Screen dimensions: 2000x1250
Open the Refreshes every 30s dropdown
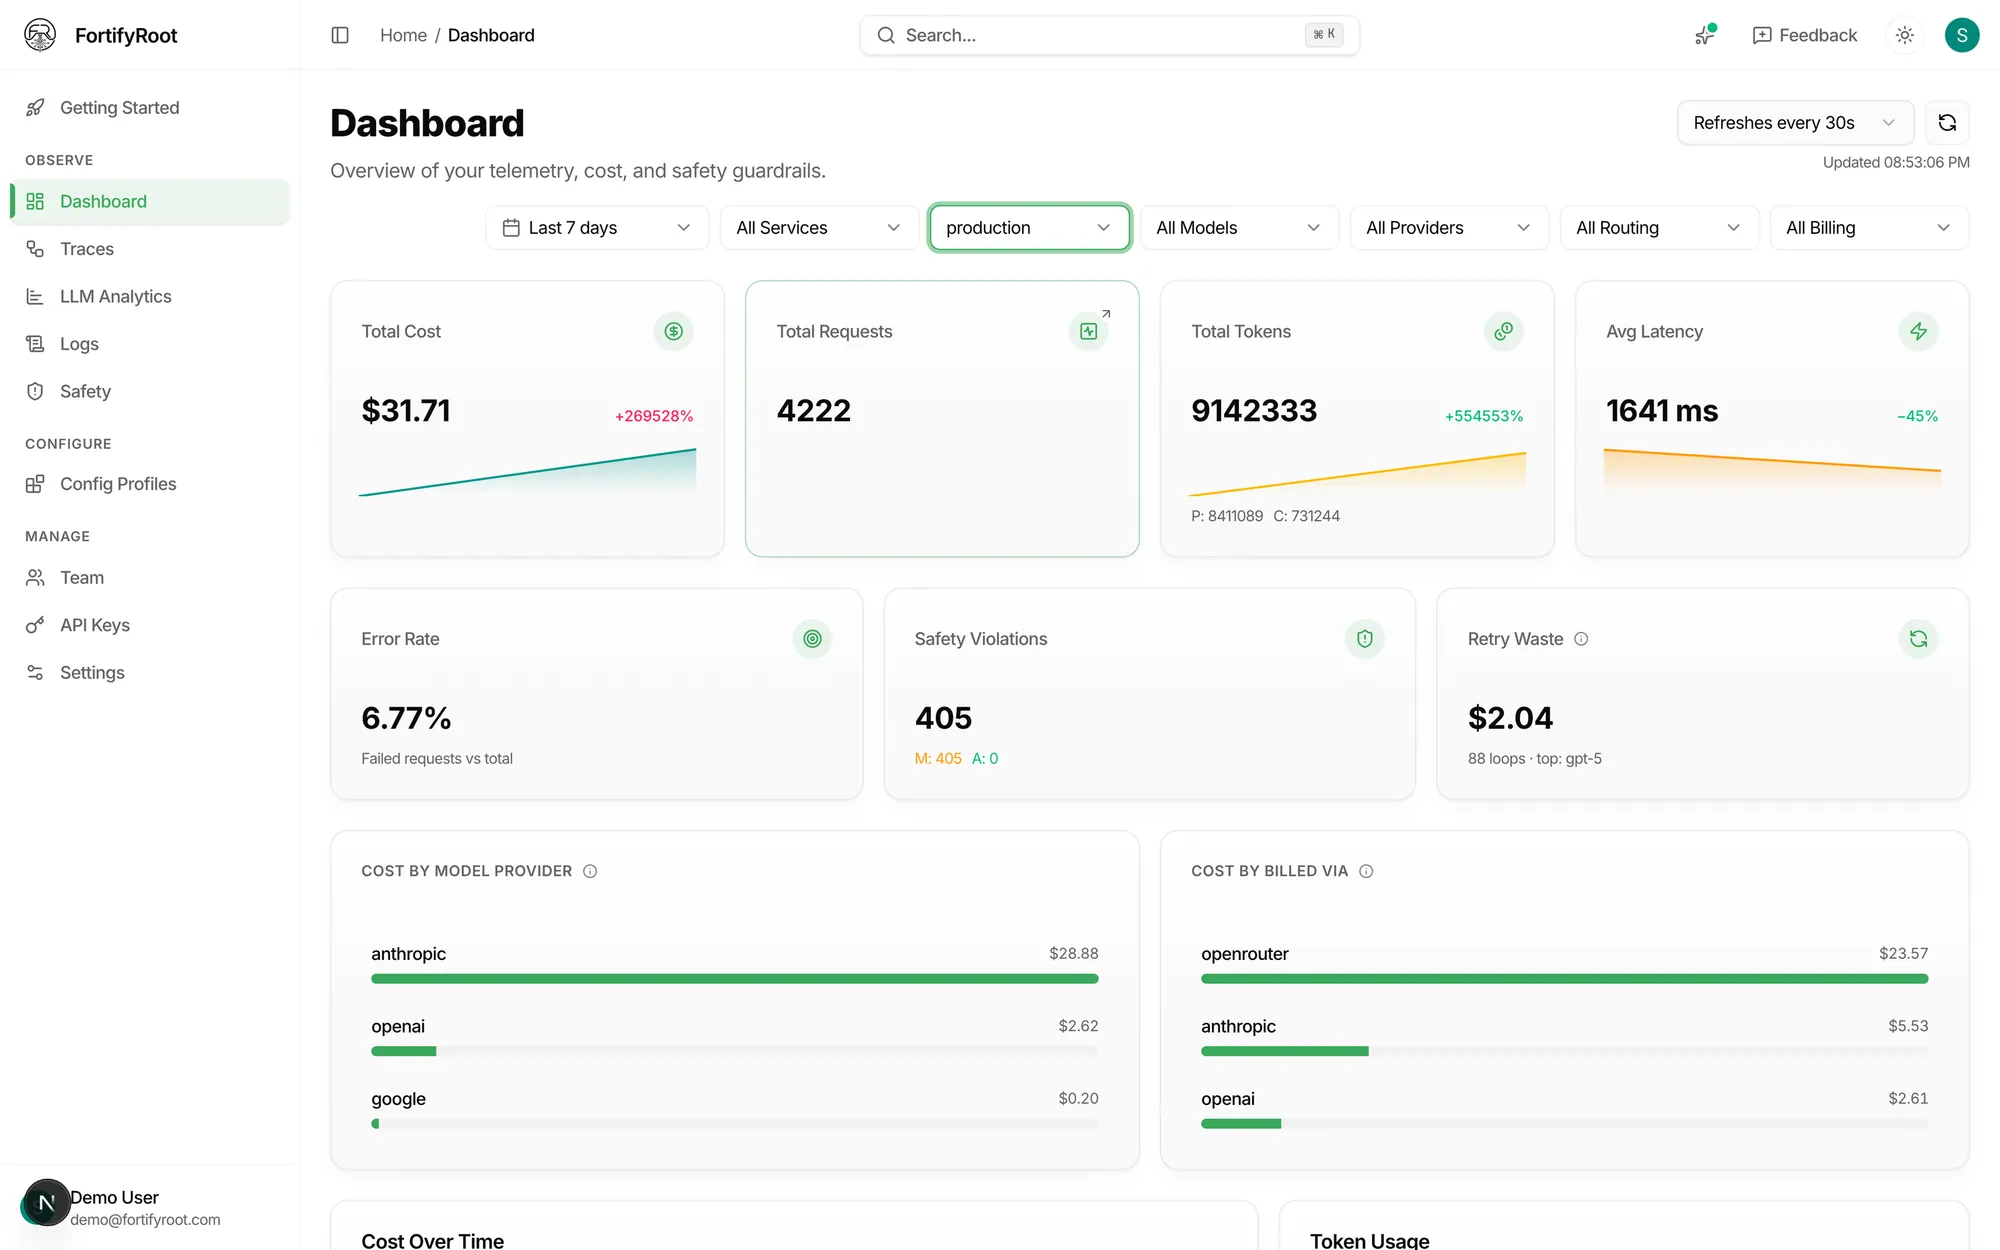pyautogui.click(x=1795, y=123)
